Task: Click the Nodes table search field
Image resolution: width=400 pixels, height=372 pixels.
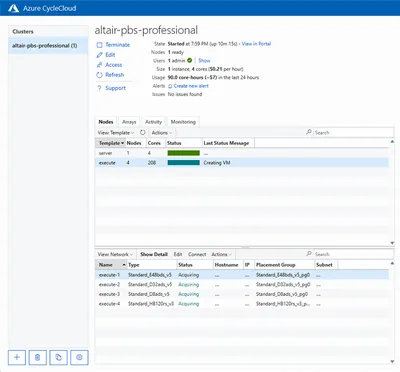Action: tap(353, 132)
